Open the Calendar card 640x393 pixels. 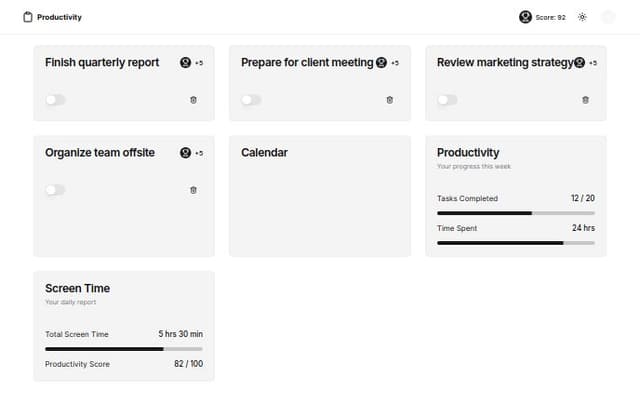(x=320, y=196)
